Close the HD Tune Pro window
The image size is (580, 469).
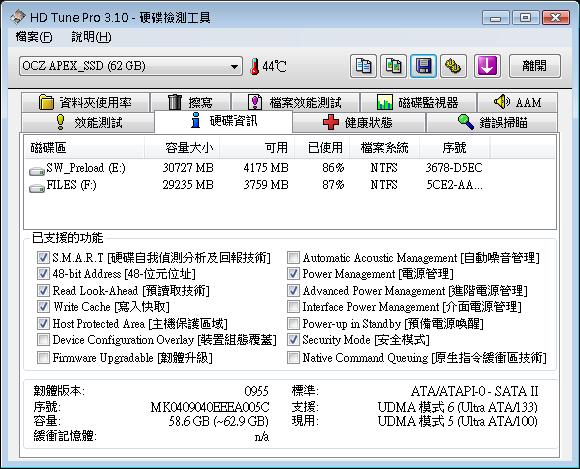(556, 17)
